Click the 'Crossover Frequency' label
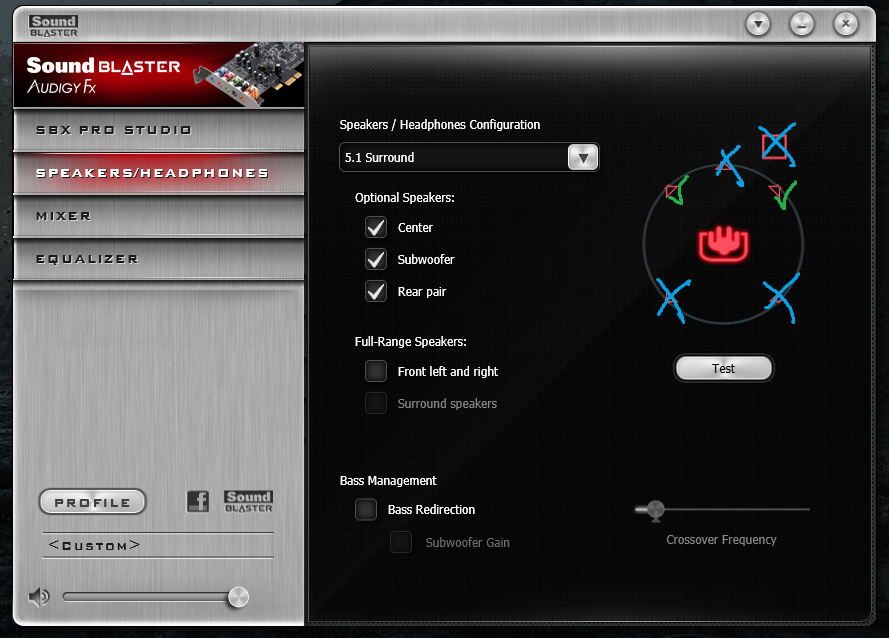The width and height of the screenshot is (889, 638). (x=721, y=540)
